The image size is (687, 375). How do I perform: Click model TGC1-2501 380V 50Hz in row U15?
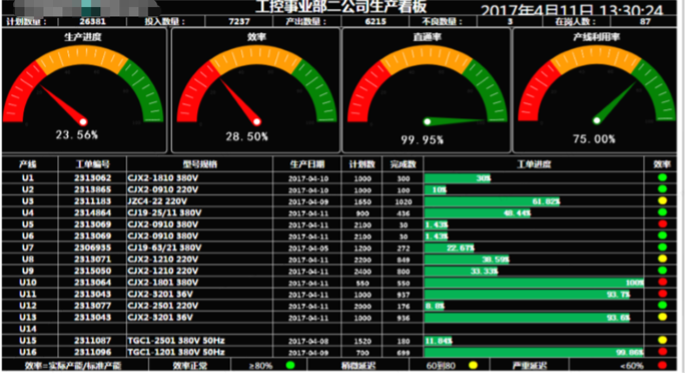point(176,340)
